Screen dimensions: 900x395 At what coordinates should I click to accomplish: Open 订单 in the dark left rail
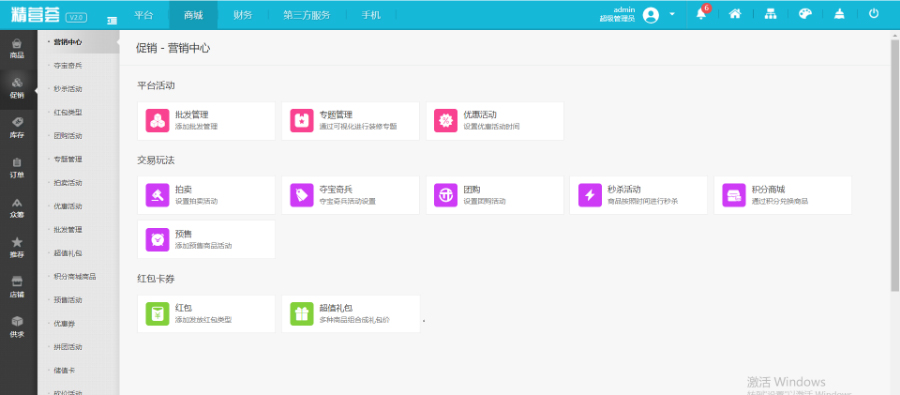(17, 169)
